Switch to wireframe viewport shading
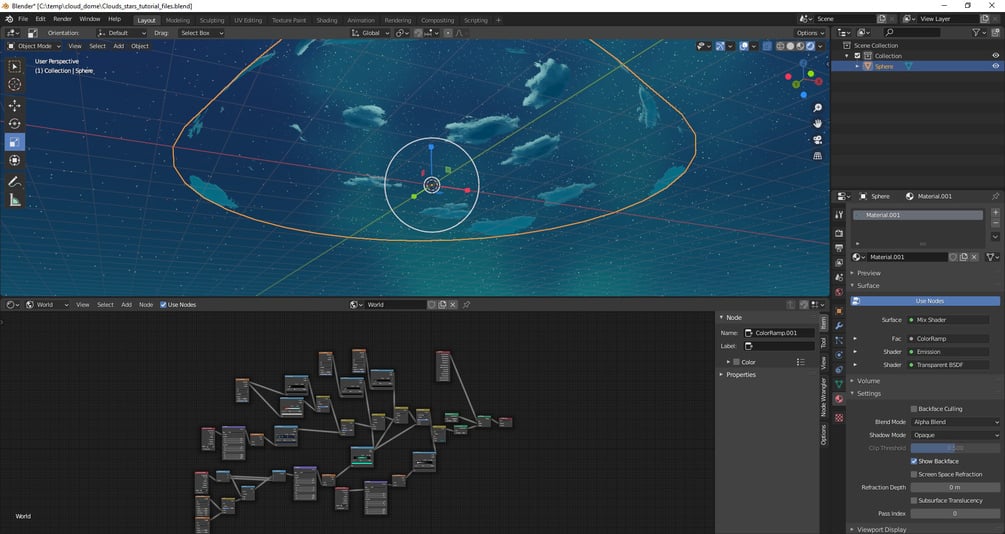1005x534 pixels. pos(780,46)
